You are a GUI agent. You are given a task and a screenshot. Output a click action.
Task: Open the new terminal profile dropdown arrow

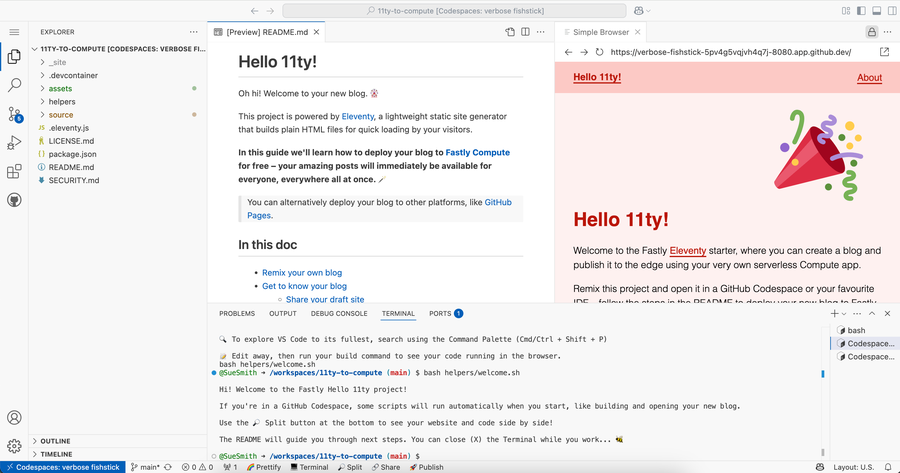tap(844, 314)
